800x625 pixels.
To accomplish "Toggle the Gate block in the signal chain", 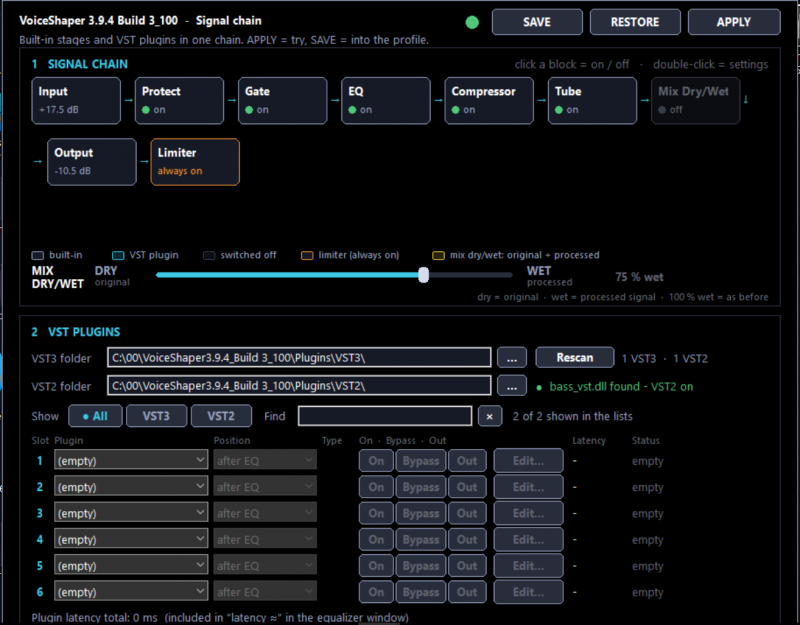I will point(282,101).
